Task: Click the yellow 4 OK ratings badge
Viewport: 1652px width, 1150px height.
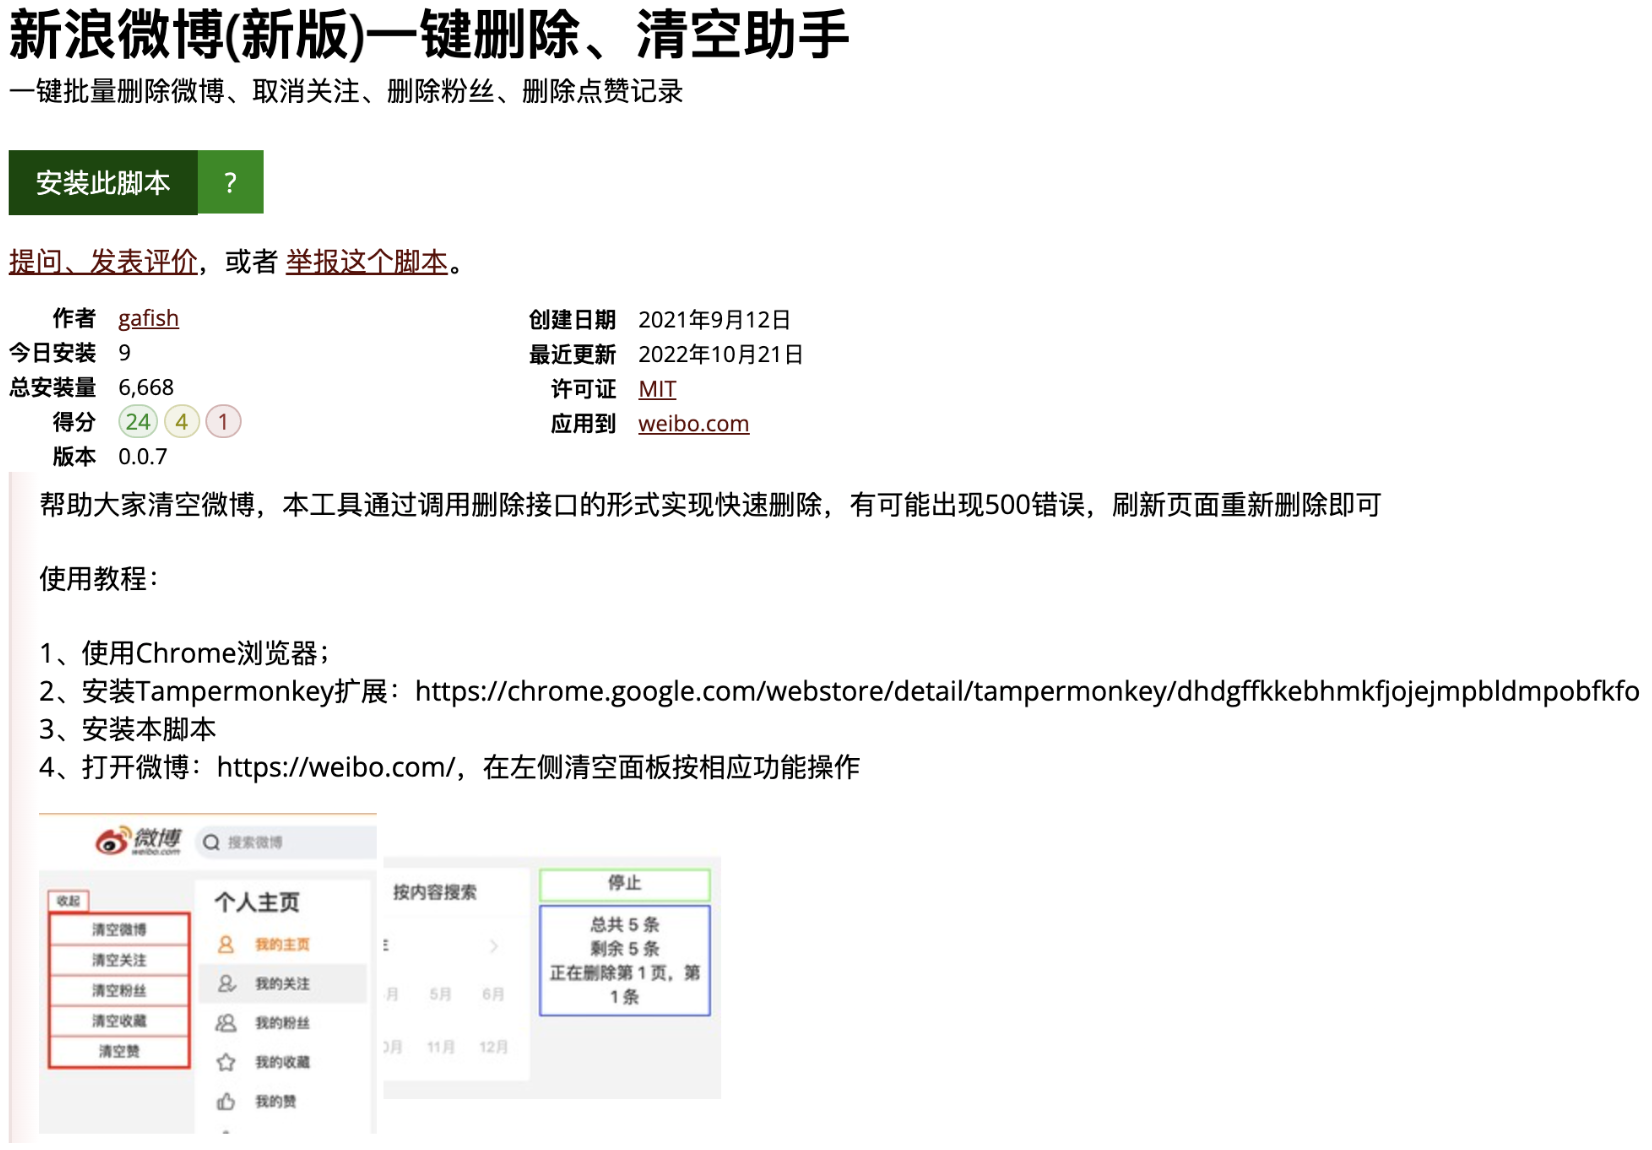Action: (182, 422)
